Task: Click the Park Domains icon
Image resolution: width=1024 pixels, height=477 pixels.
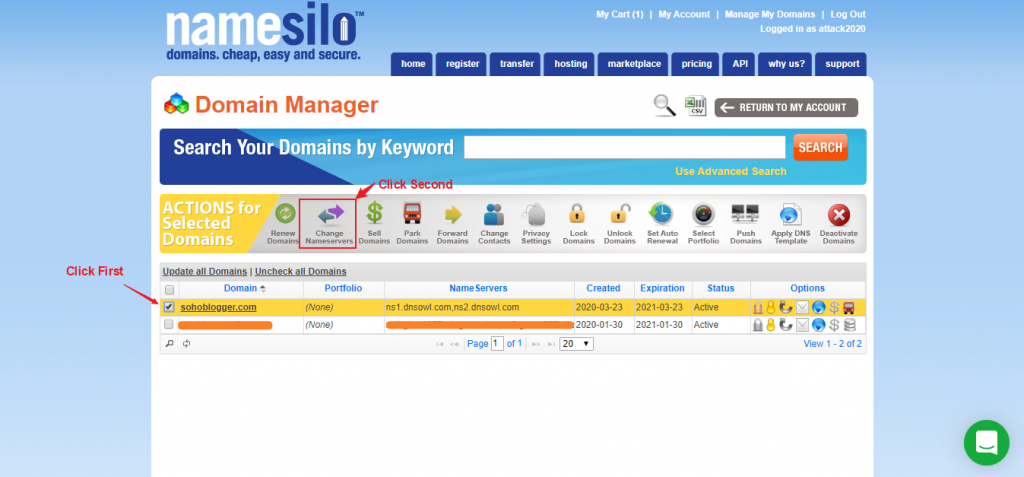Action: pyautogui.click(x=411, y=214)
